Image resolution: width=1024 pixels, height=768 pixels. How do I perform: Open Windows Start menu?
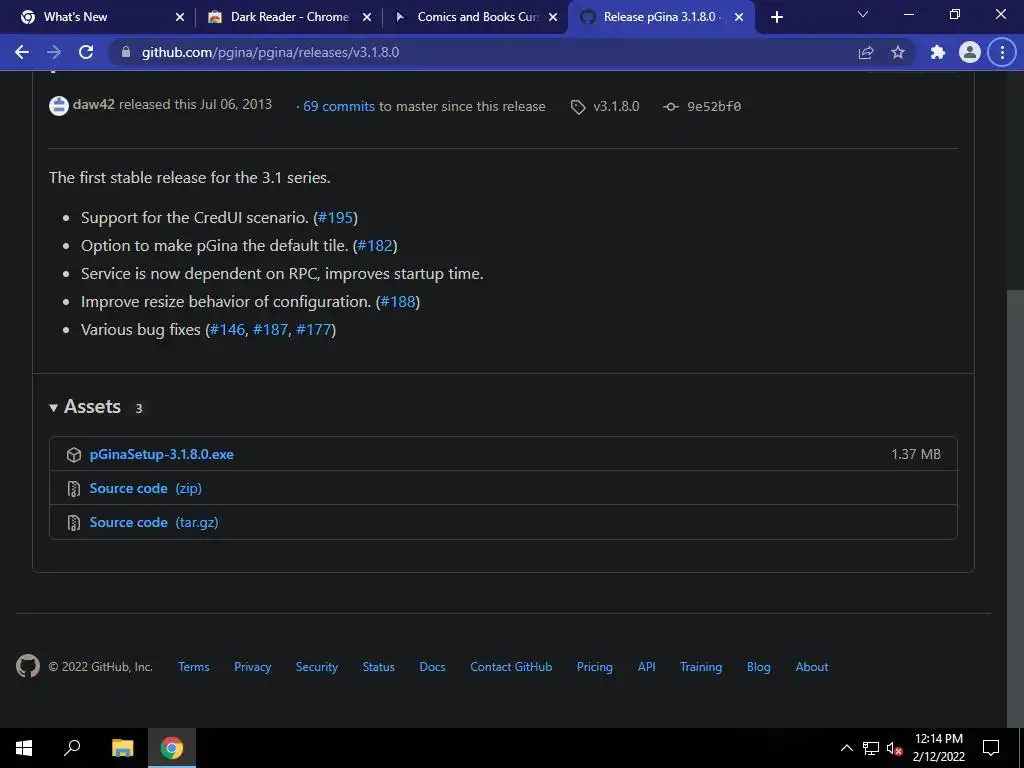[24, 748]
